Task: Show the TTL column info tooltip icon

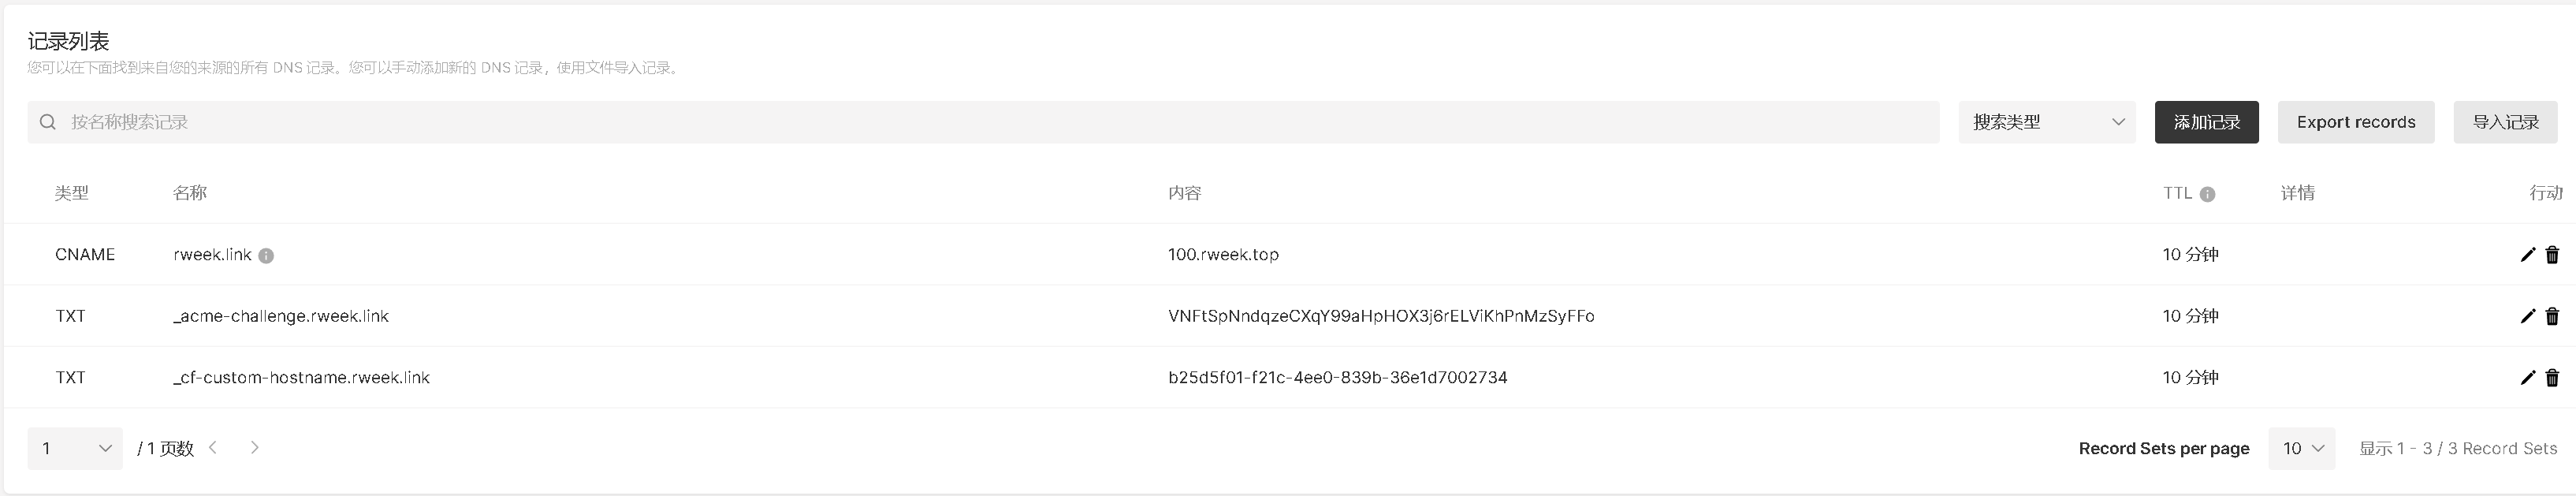Action: pos(2207,194)
